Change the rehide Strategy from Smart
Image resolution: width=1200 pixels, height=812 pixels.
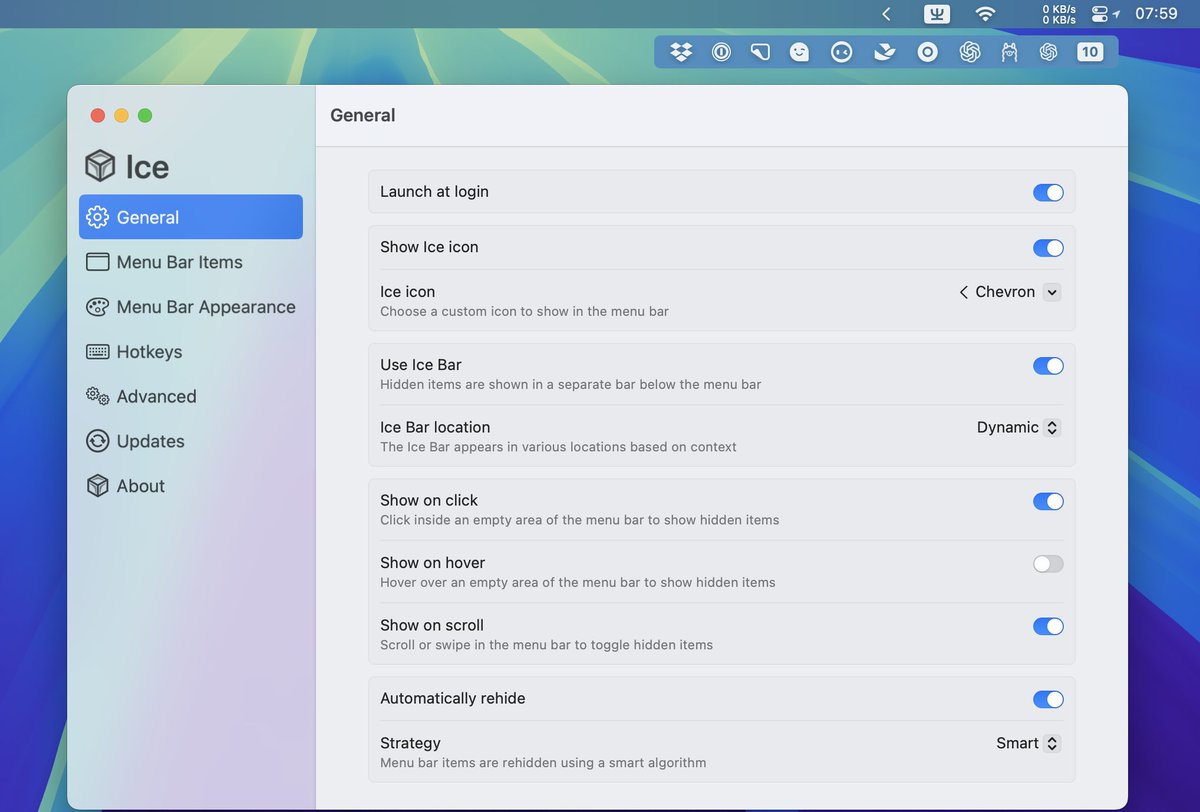coord(1028,743)
